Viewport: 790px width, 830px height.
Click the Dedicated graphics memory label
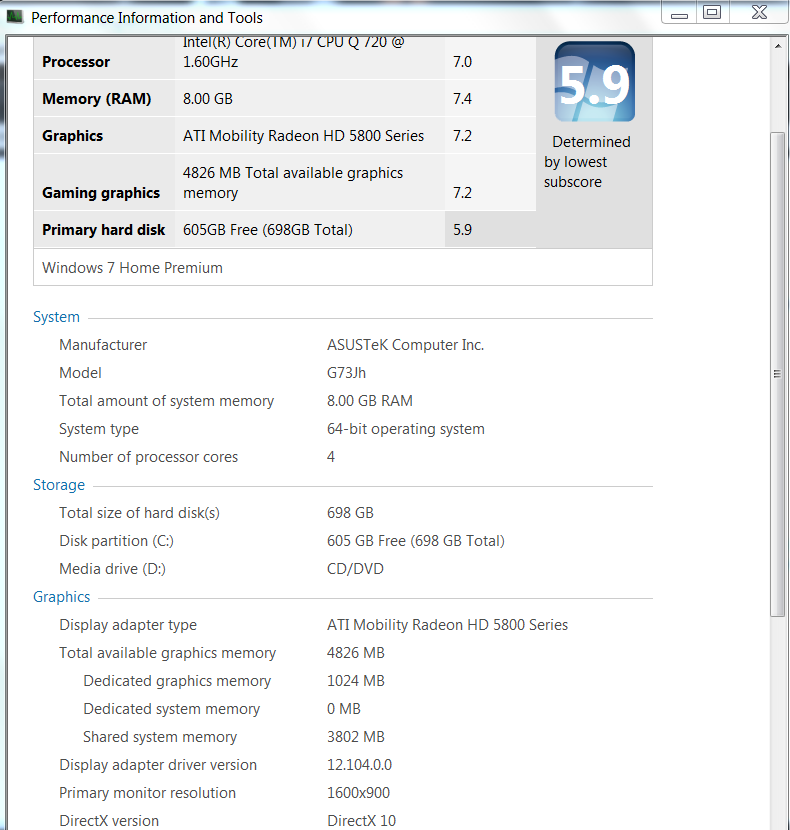point(177,681)
